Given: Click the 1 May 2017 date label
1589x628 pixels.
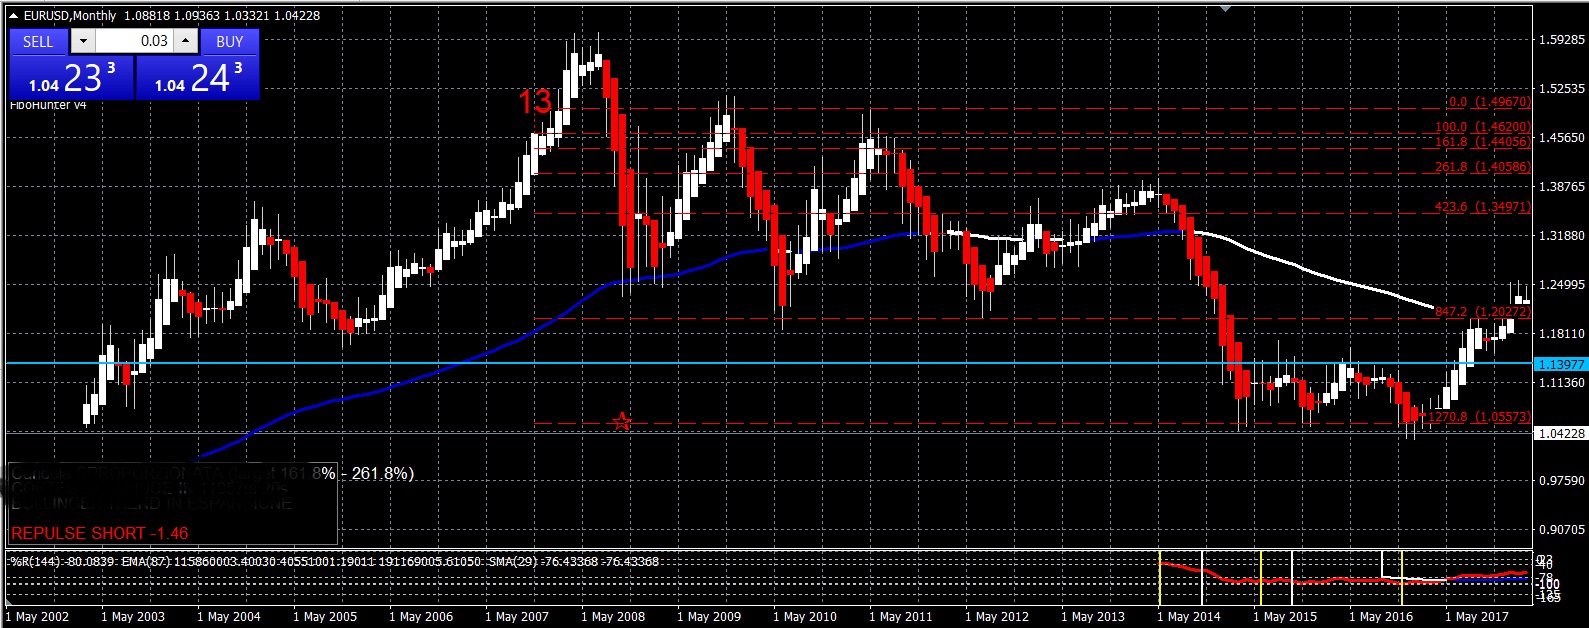Looking at the screenshot, I should pos(1477,617).
